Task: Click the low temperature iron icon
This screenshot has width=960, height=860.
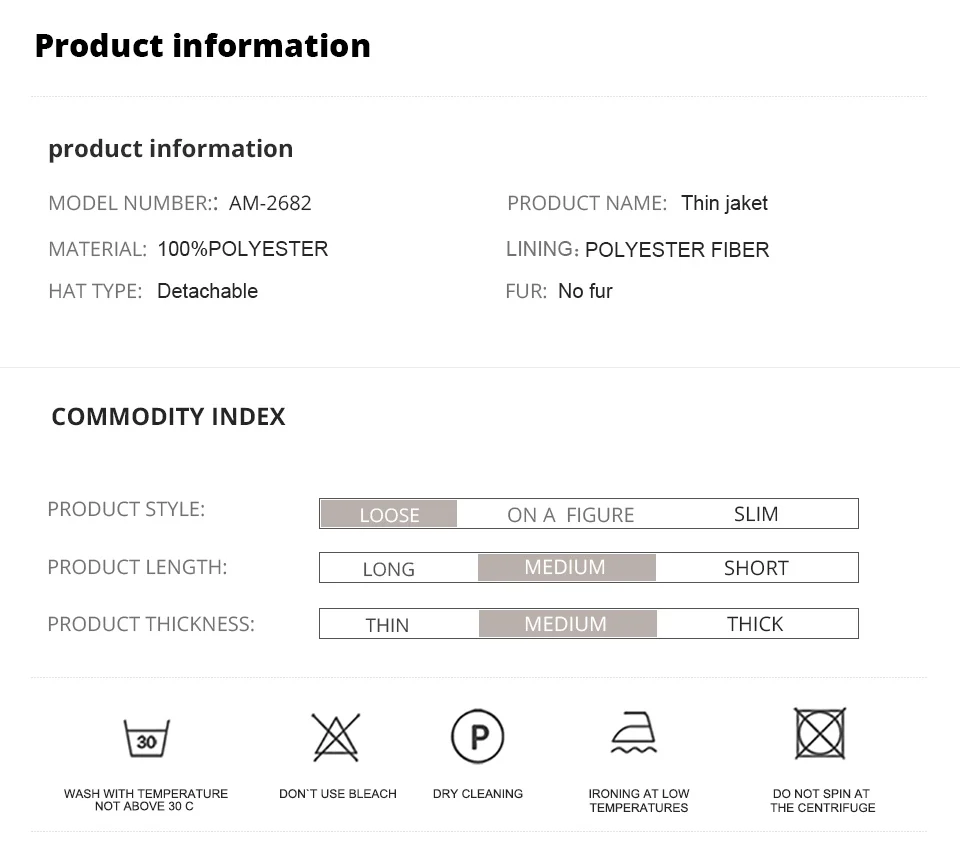Action: (x=634, y=733)
